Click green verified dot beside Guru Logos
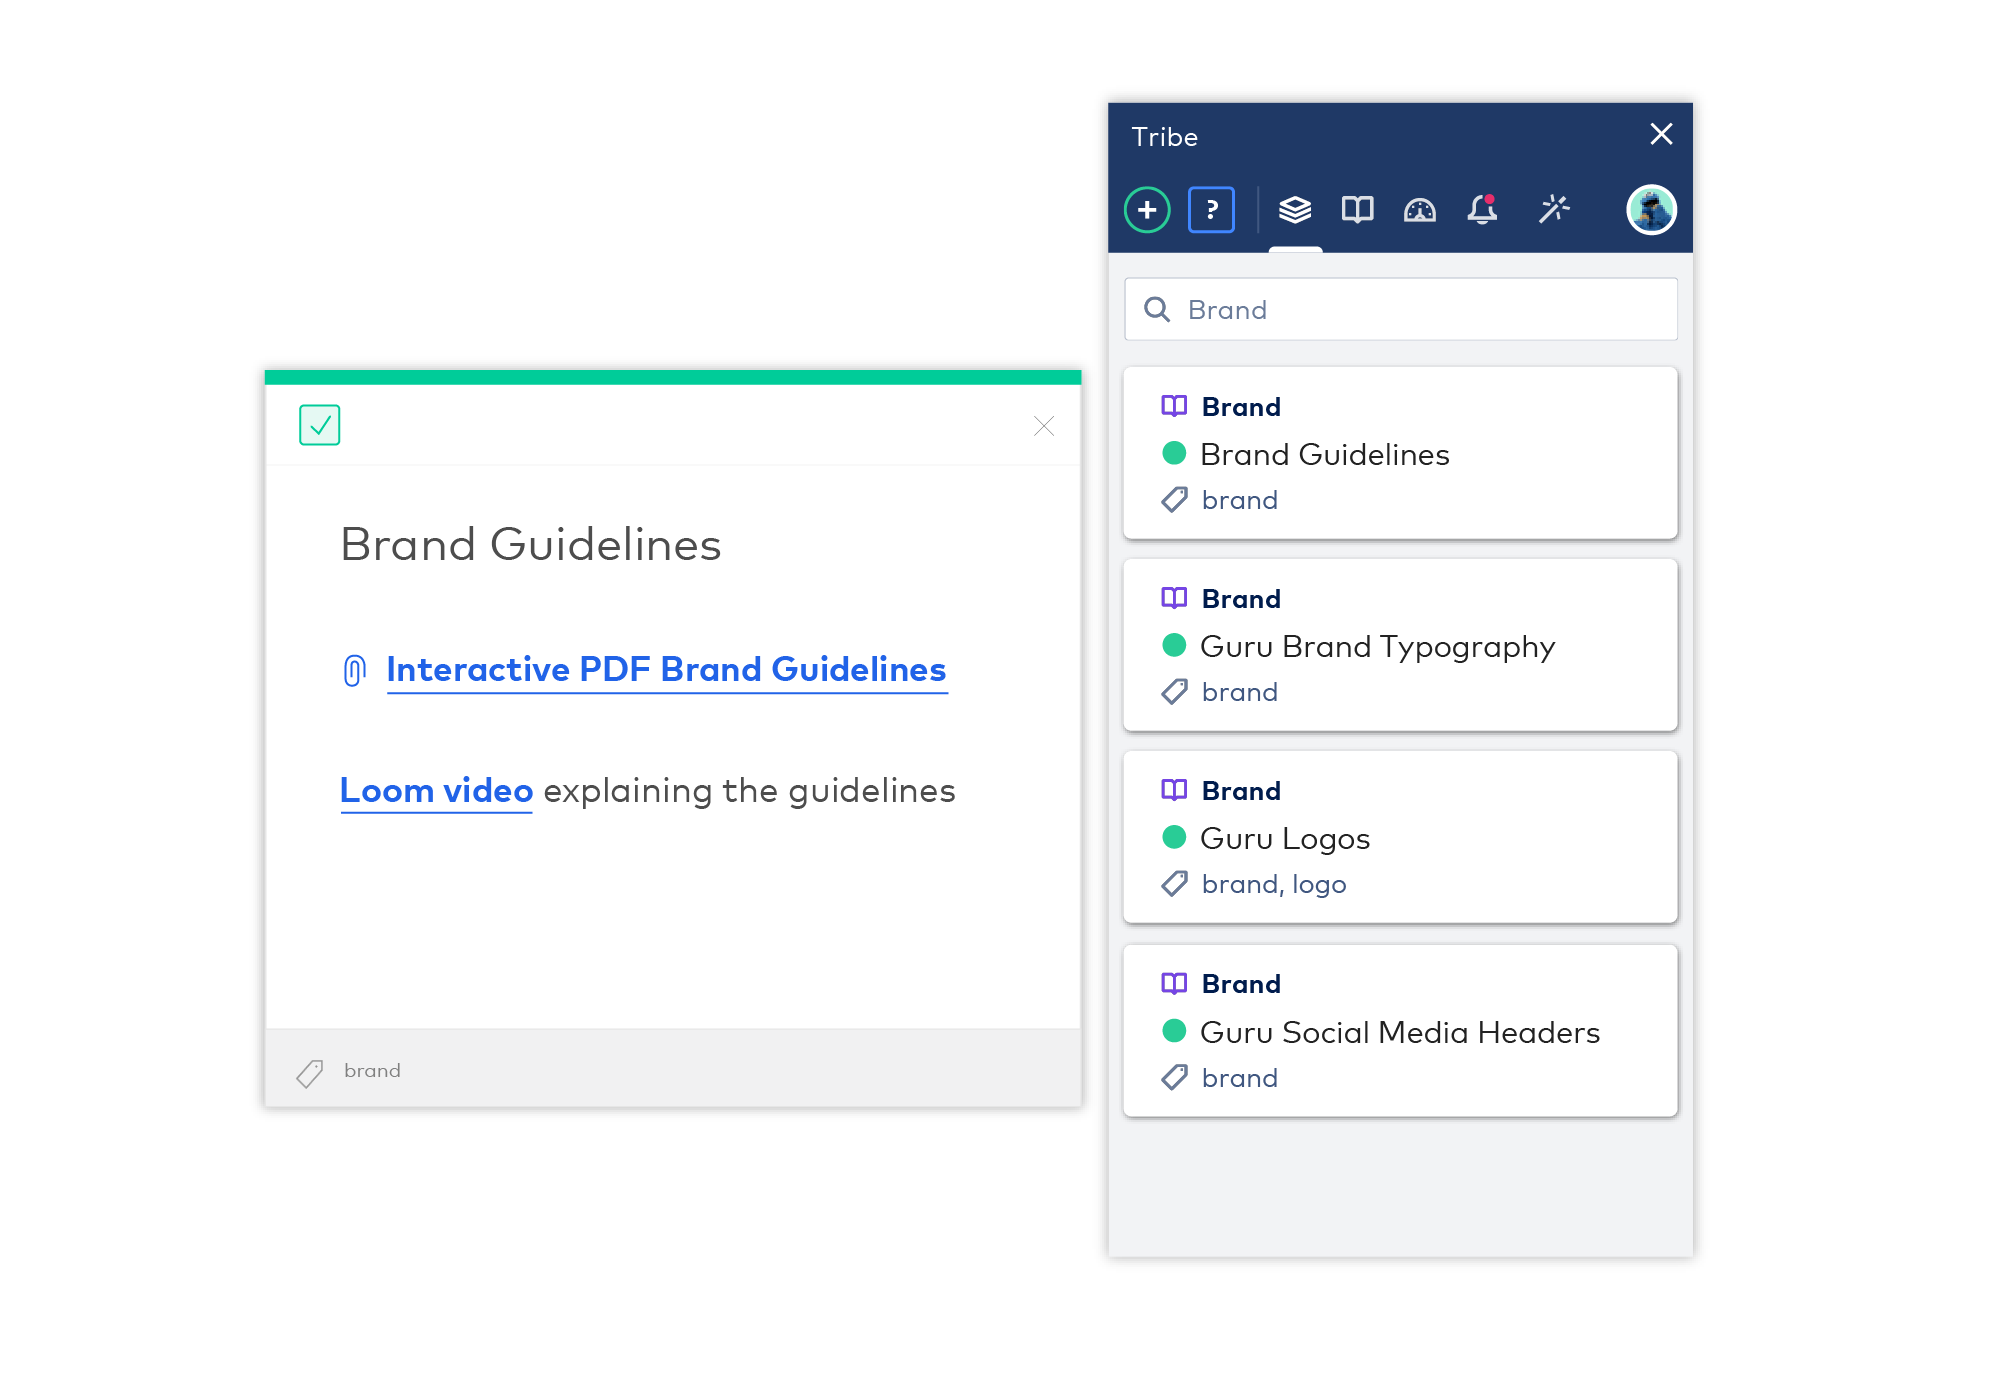 [1174, 837]
